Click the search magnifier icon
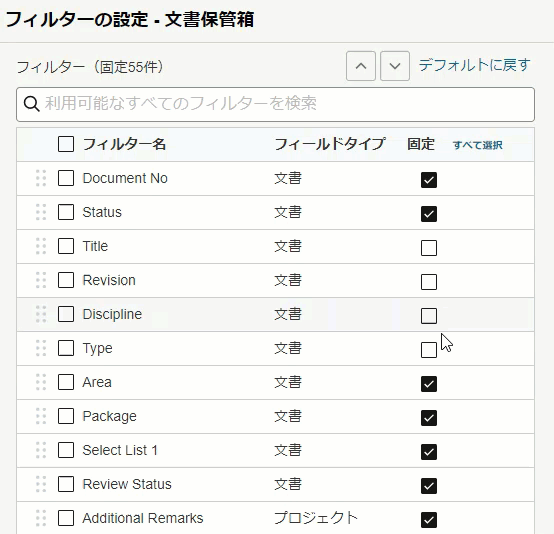This screenshot has height=534, width=554. pos(31,104)
